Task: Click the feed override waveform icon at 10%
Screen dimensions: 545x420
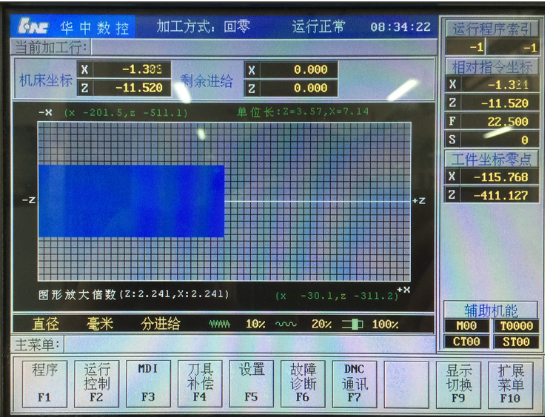Action: (x=219, y=324)
